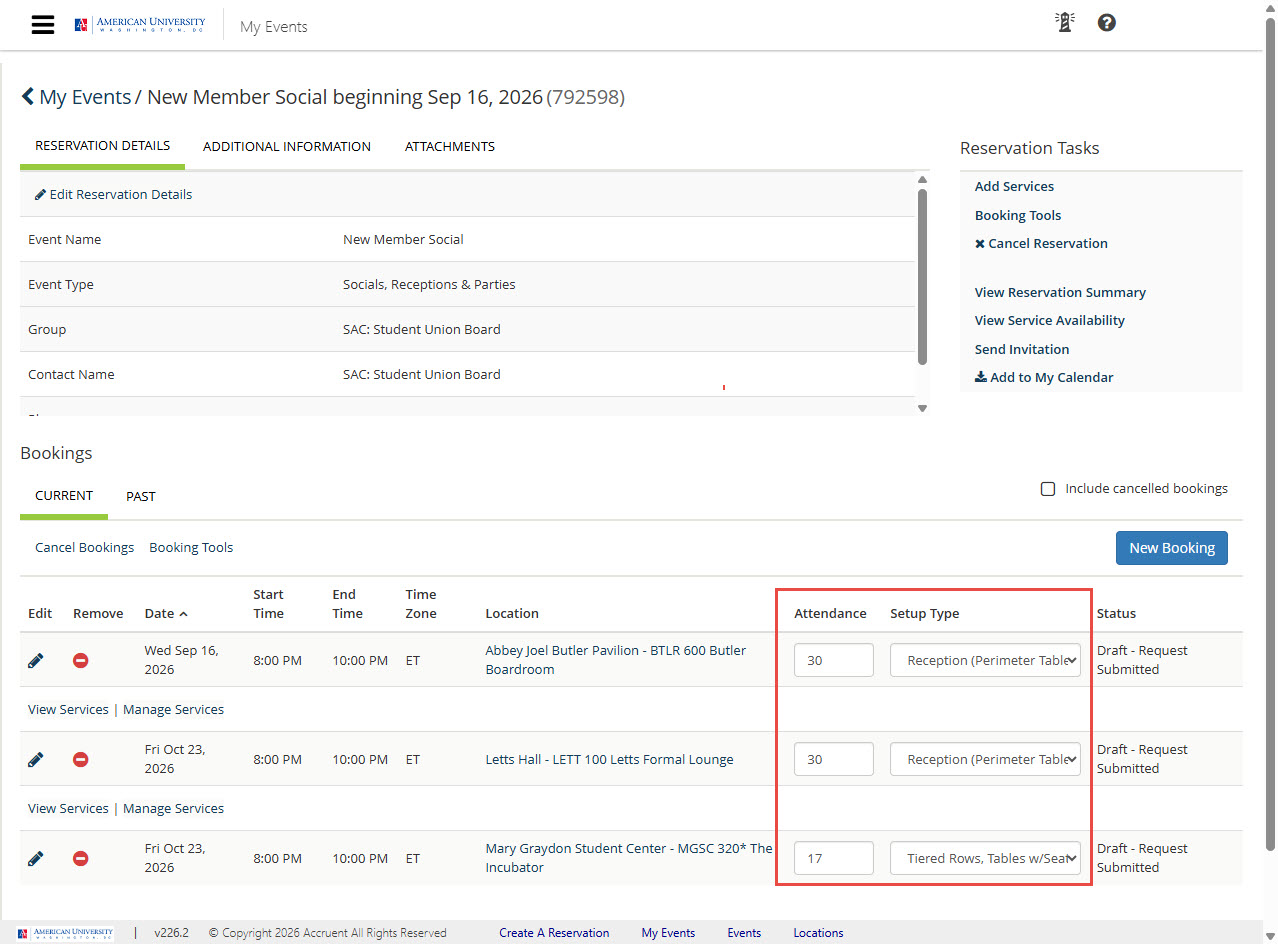This screenshot has height=944, width=1278.
Task: Click the American University logo in header
Action: point(140,25)
